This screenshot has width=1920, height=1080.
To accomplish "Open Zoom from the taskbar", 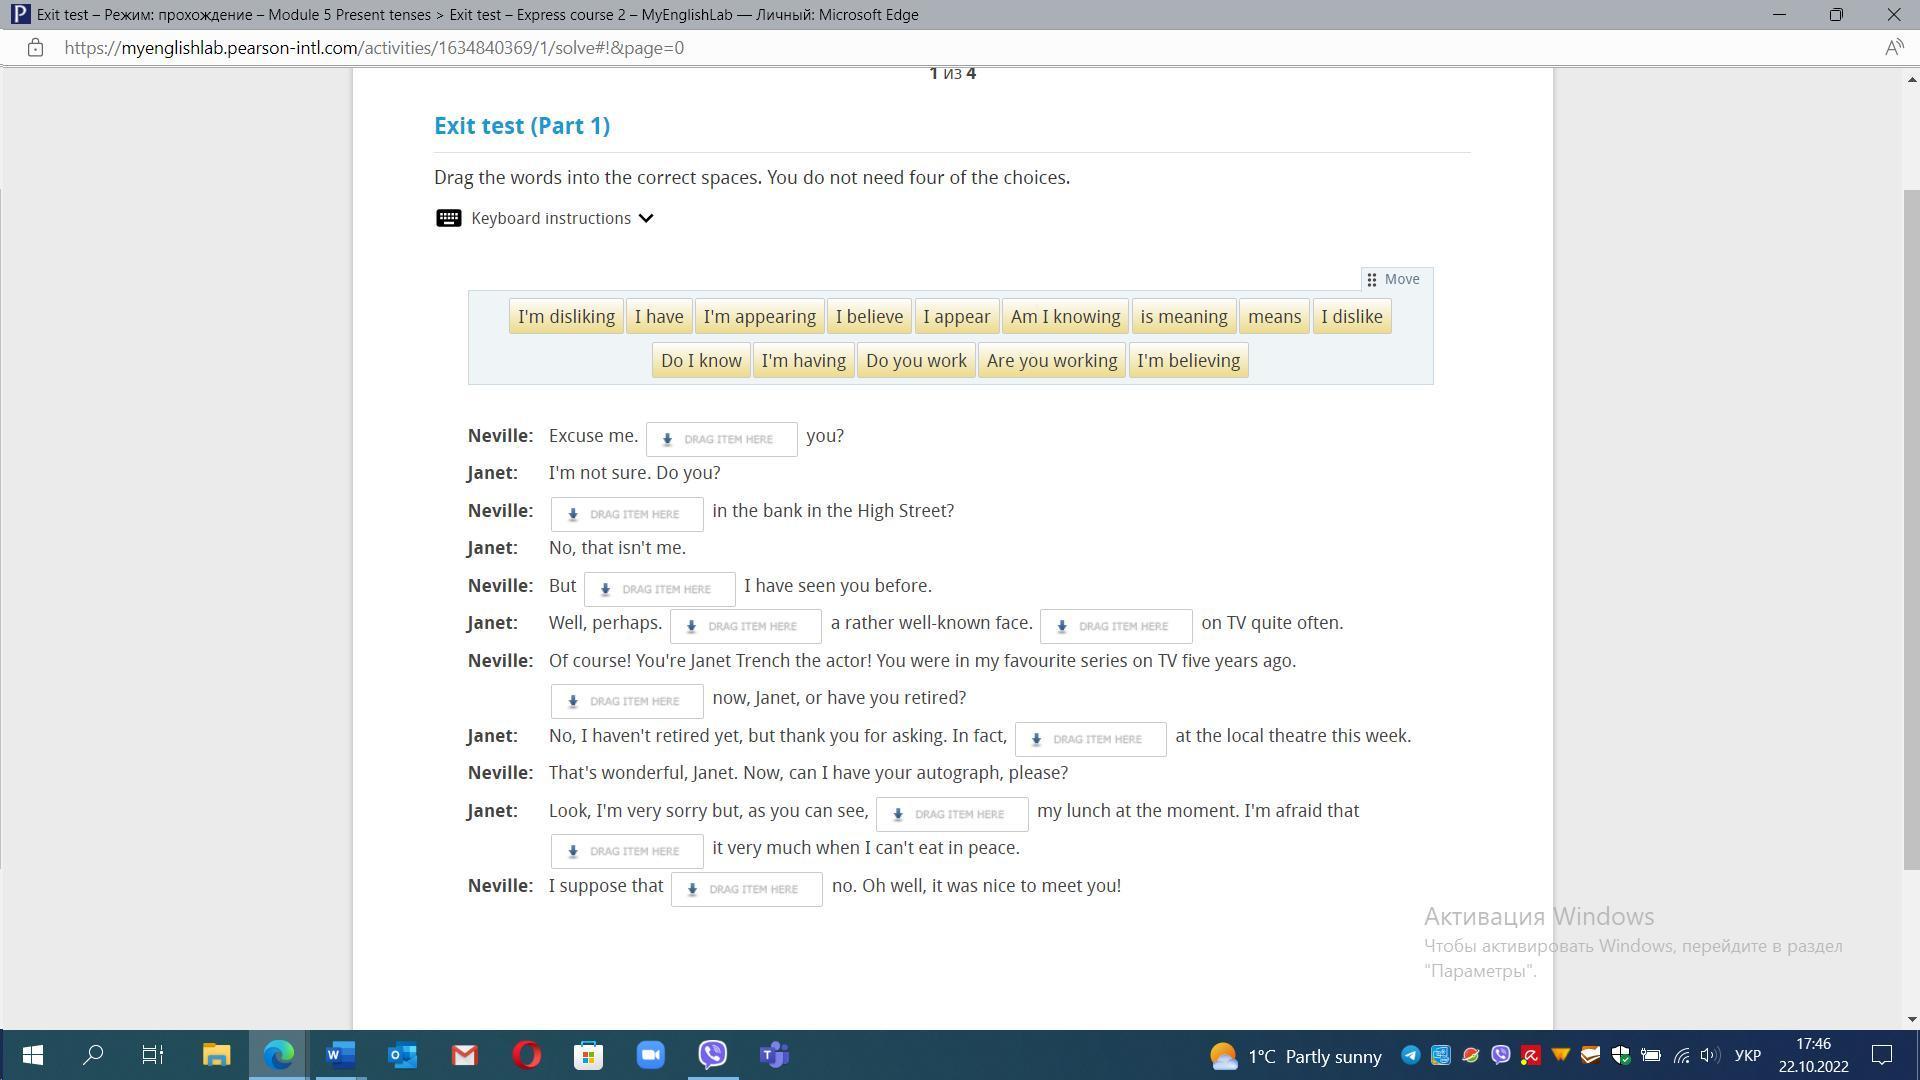I will point(650,1055).
